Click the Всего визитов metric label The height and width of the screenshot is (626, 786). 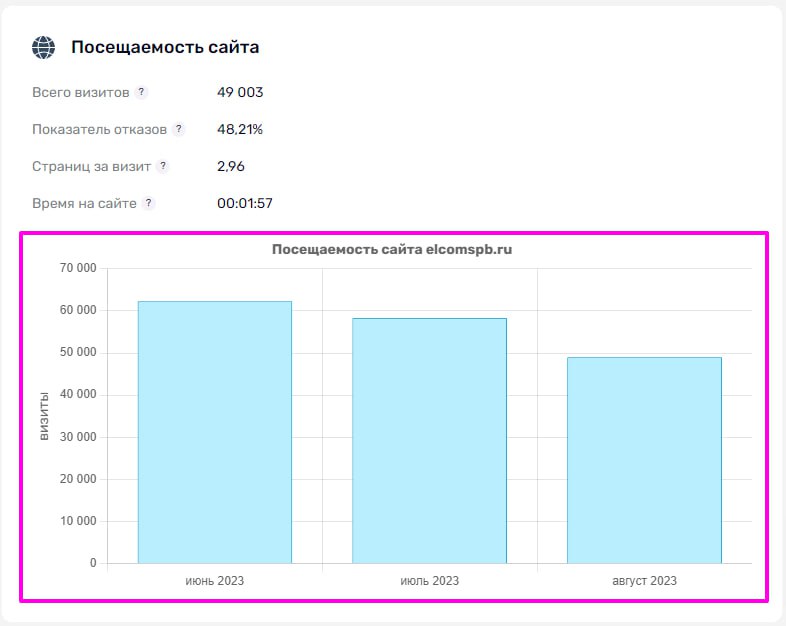tap(81, 93)
